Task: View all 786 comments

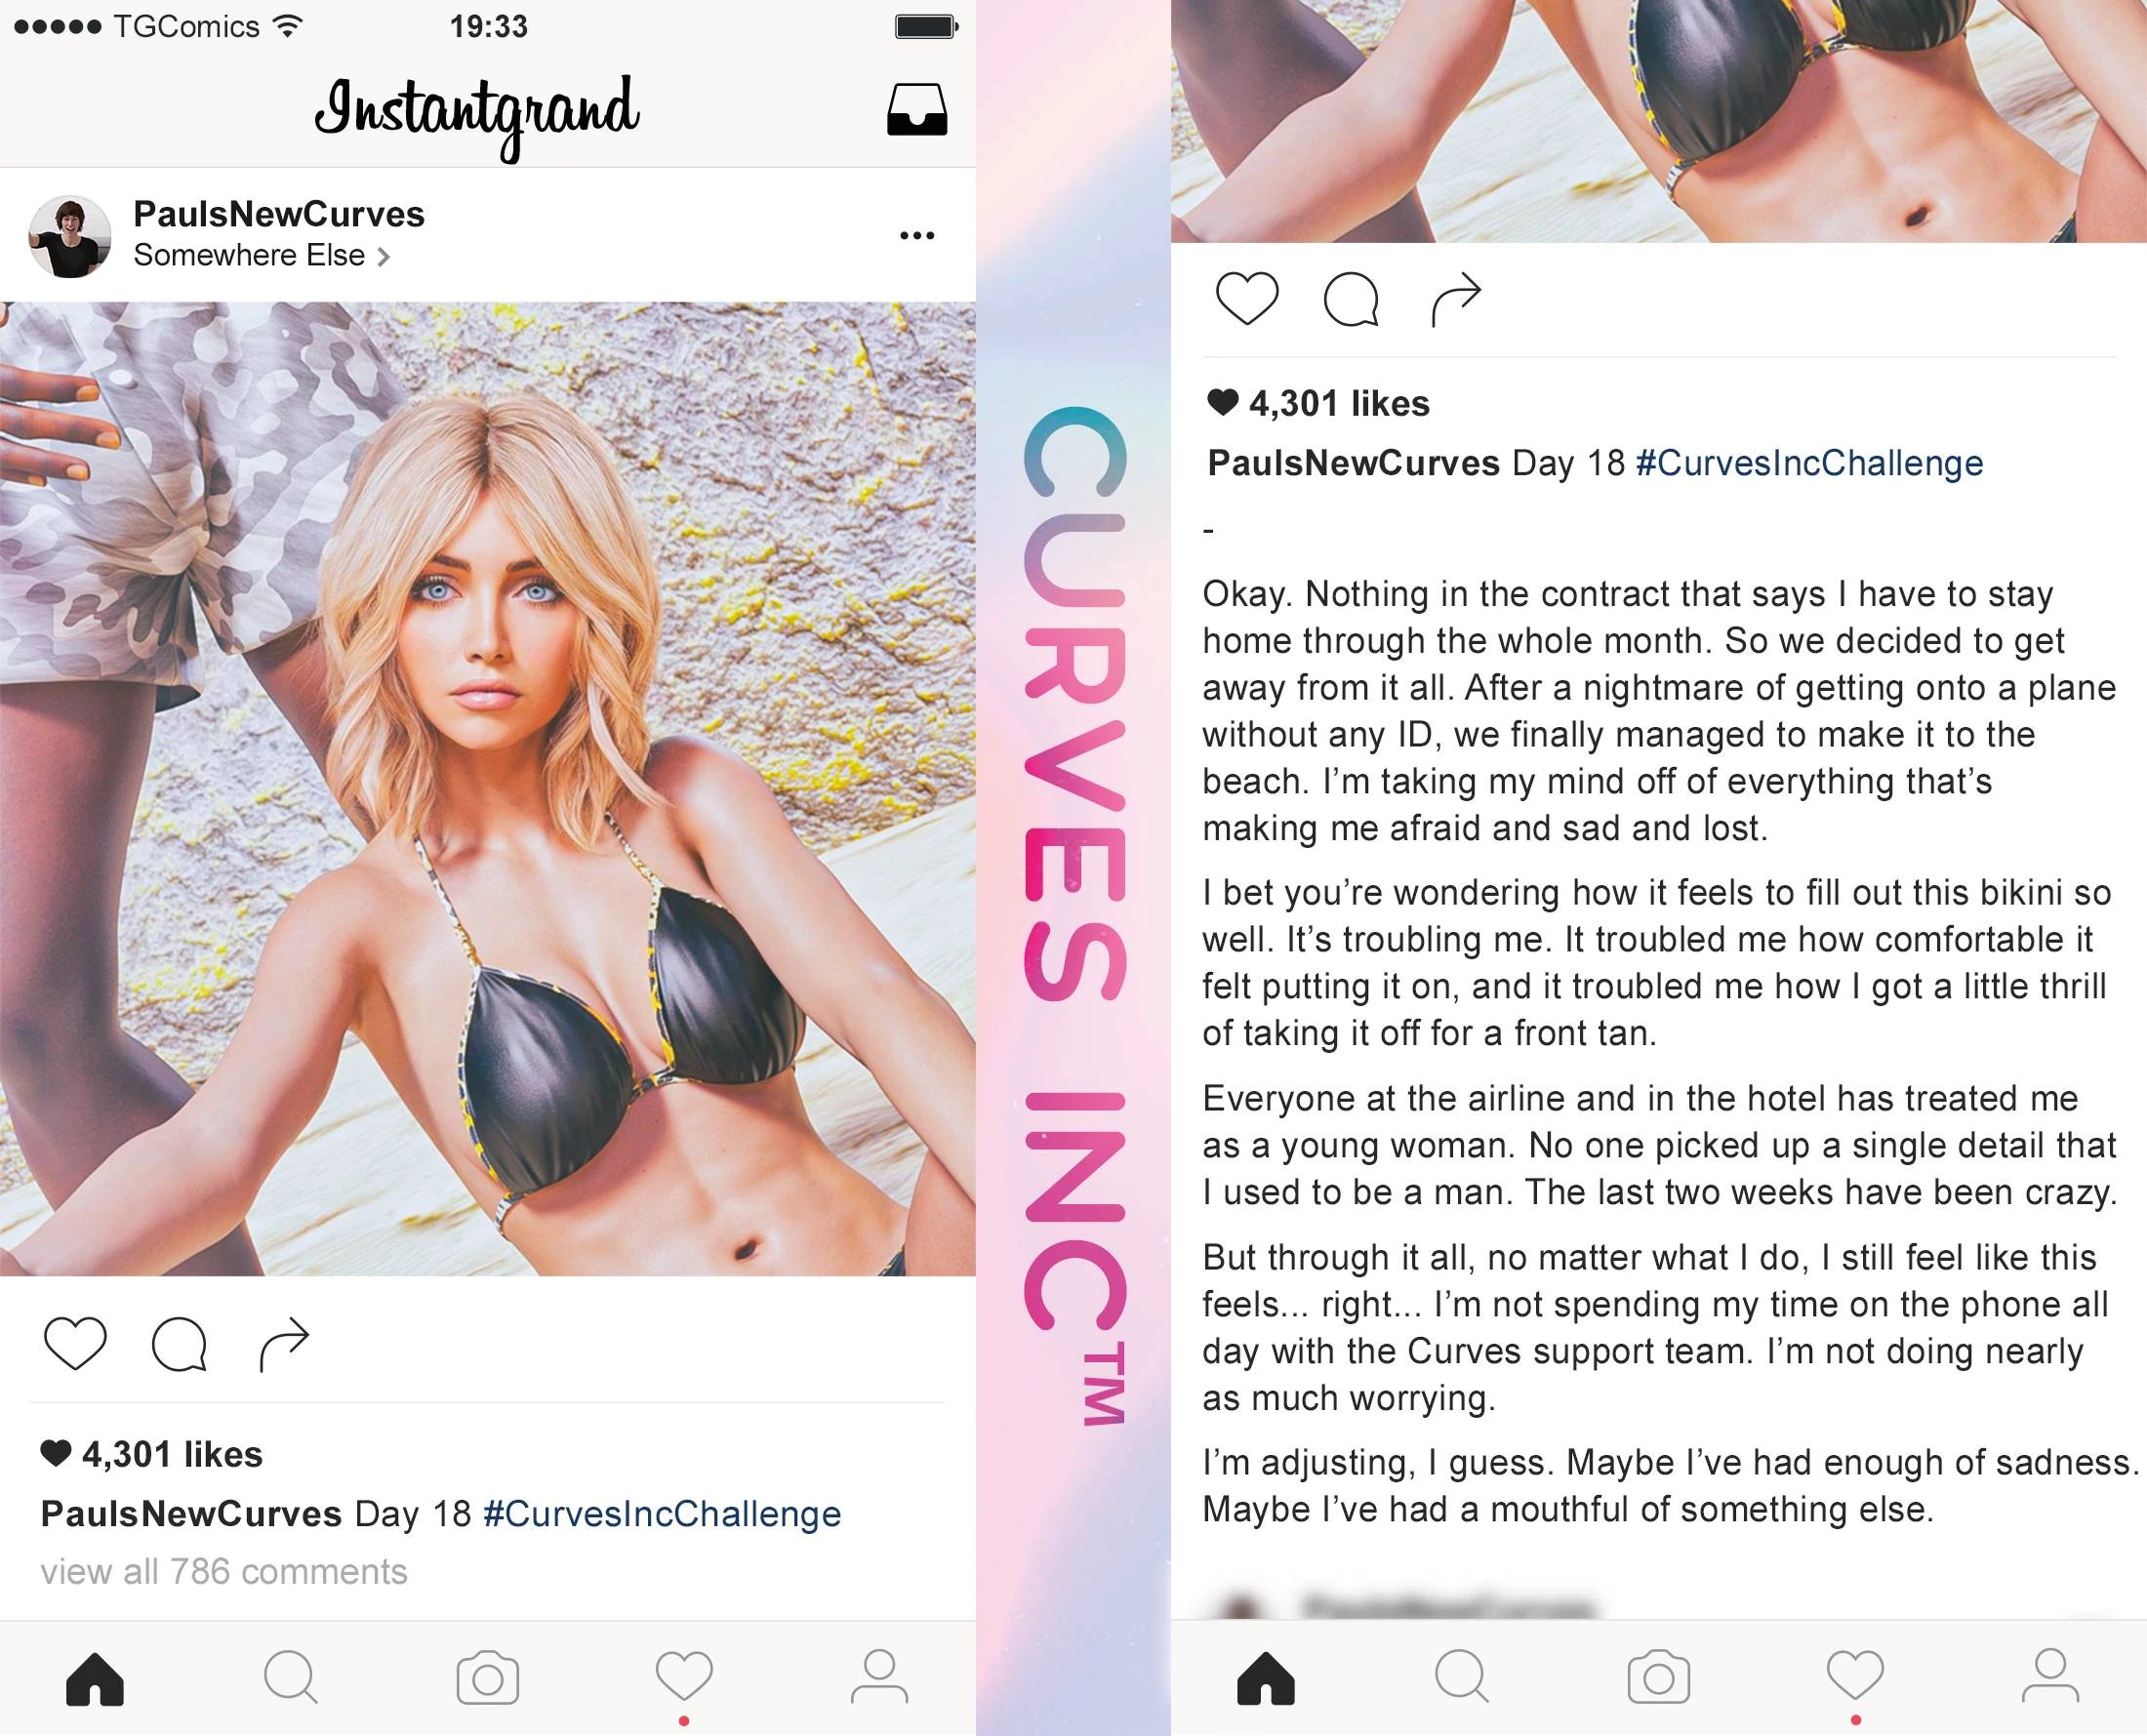Action: click(x=224, y=1572)
